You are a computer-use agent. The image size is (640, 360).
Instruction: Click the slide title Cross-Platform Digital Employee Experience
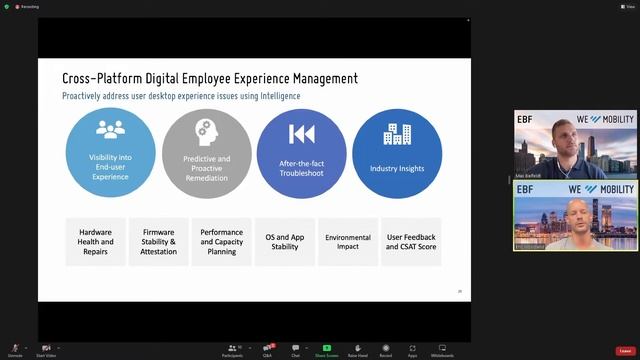click(210, 78)
